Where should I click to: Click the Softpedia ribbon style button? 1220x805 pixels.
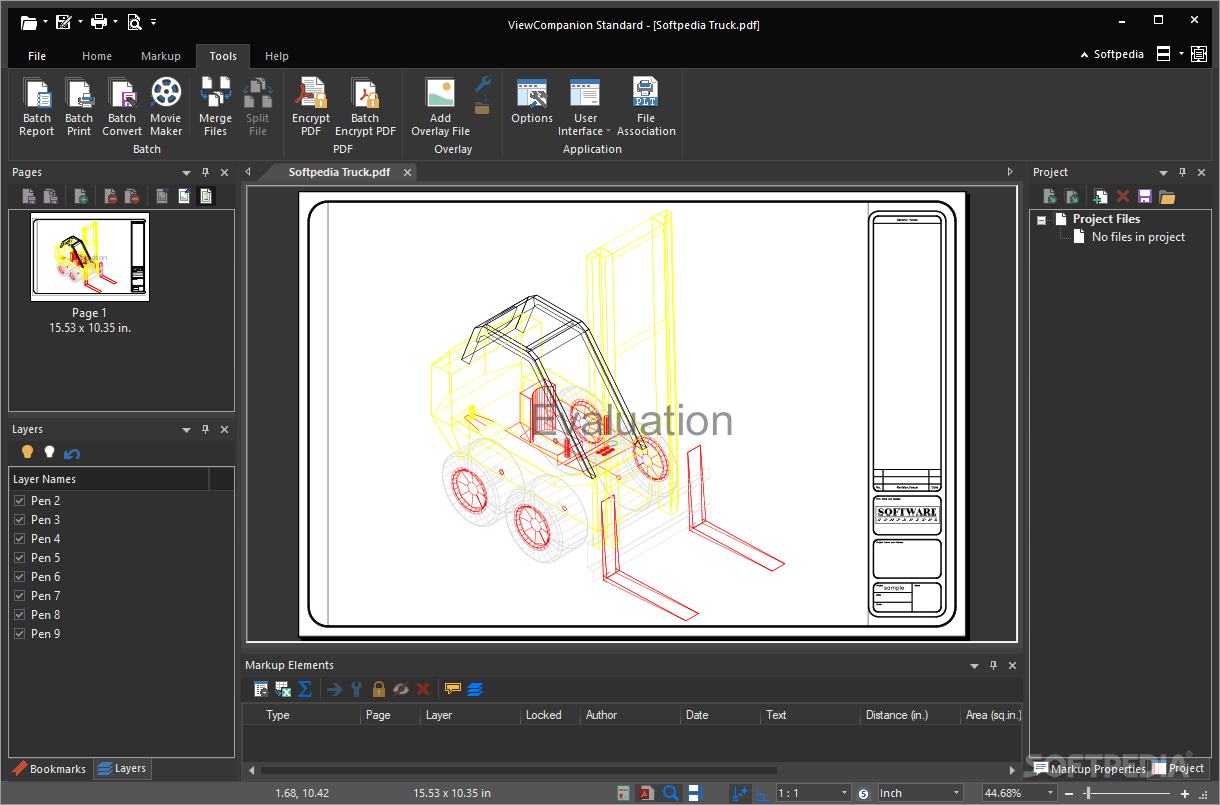[x=1112, y=54]
